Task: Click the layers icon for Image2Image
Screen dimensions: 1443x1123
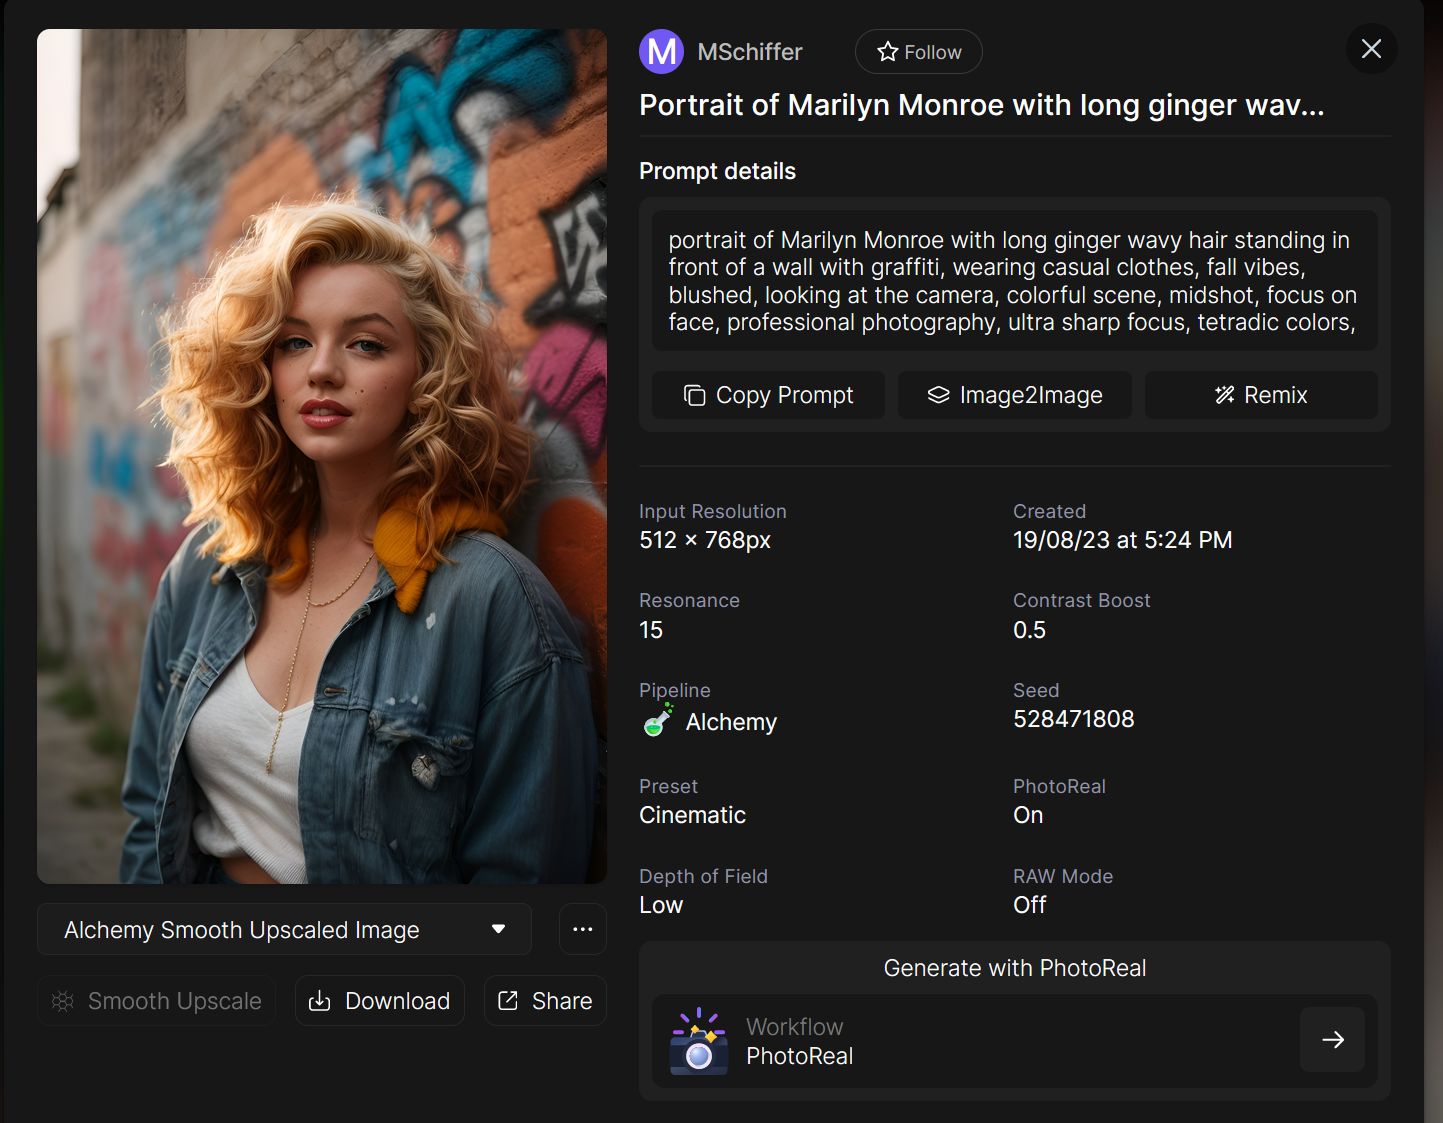Action: 938,395
